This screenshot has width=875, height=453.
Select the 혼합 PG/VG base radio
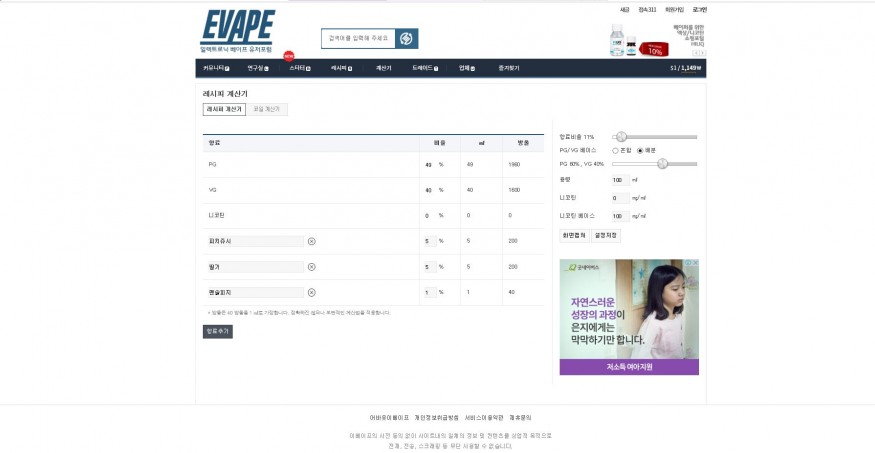616,150
